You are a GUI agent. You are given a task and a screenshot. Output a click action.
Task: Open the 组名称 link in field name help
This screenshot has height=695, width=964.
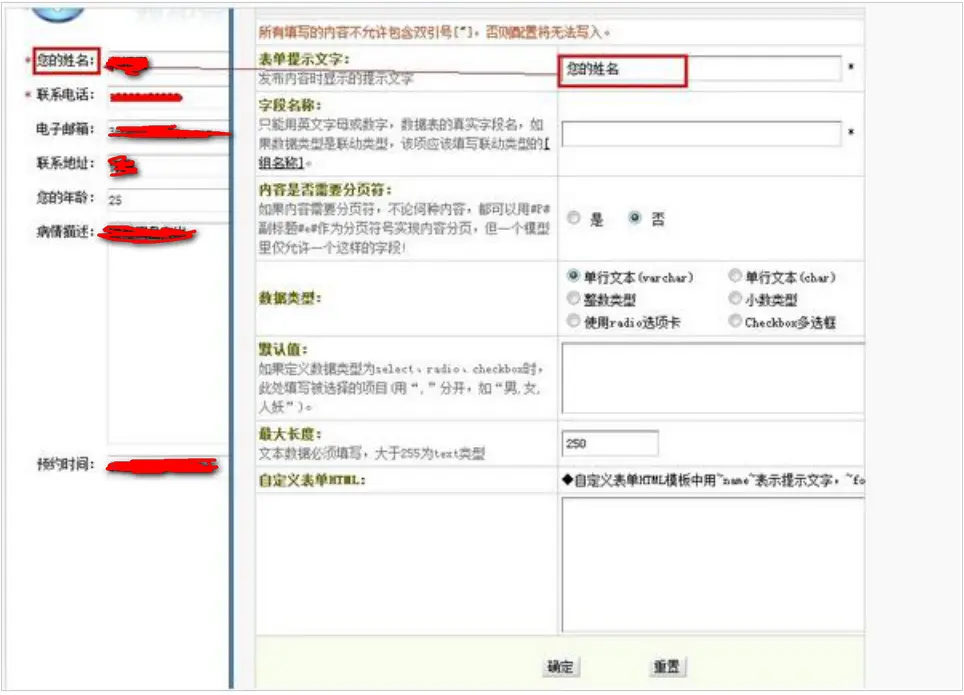282,162
